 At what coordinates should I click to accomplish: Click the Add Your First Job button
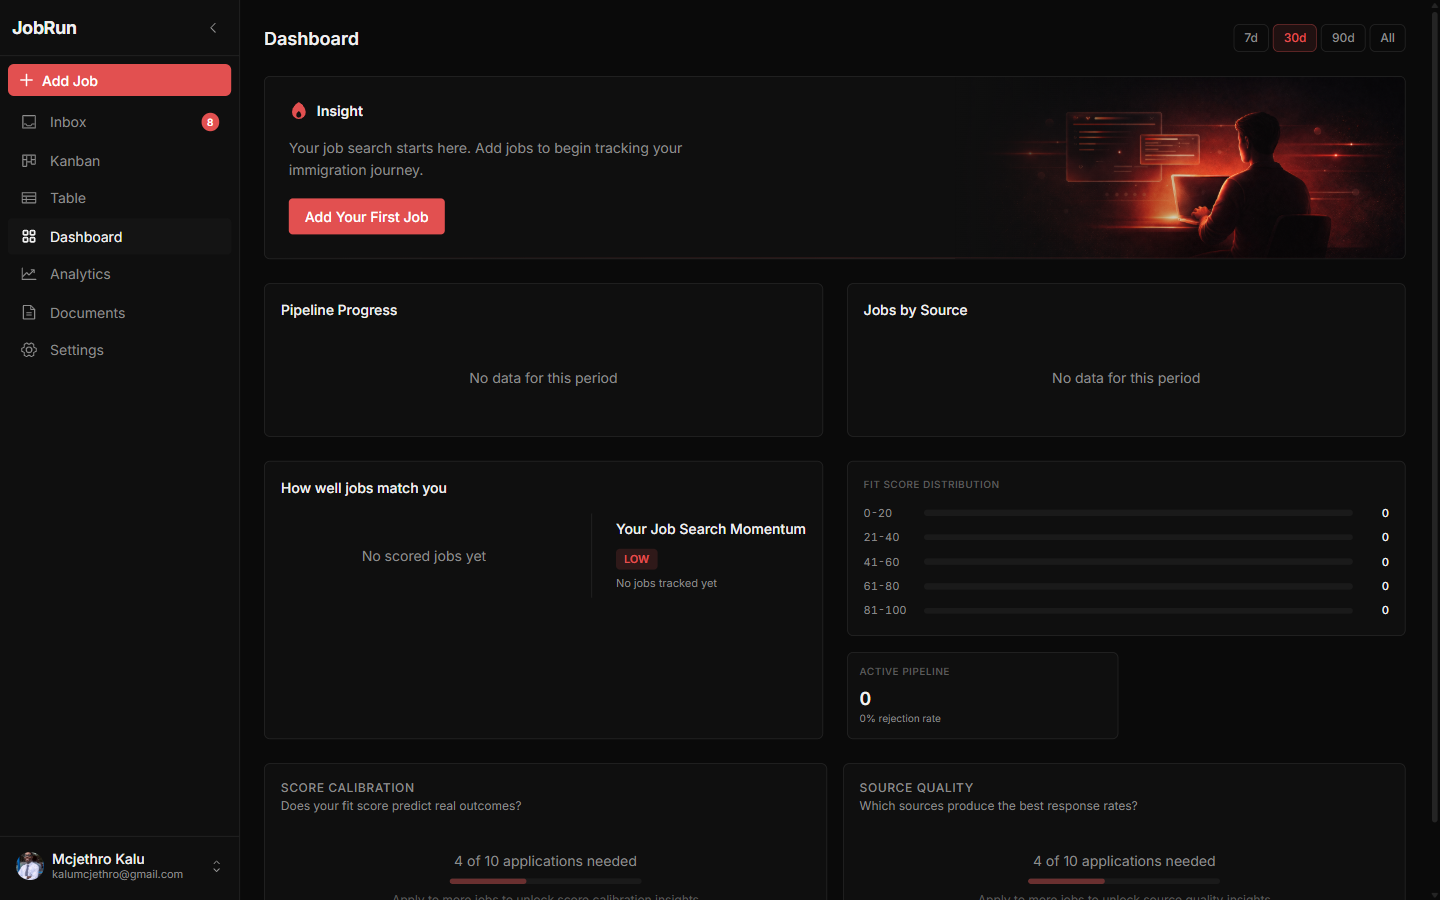point(367,217)
